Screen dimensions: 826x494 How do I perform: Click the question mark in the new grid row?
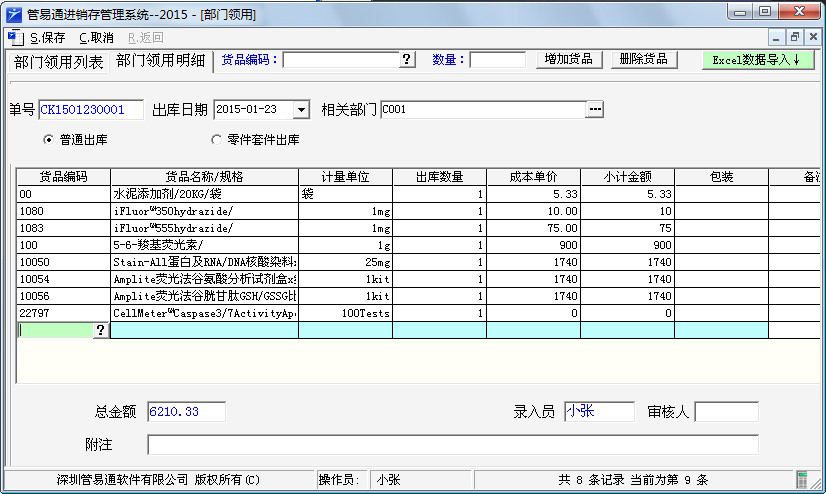point(101,331)
